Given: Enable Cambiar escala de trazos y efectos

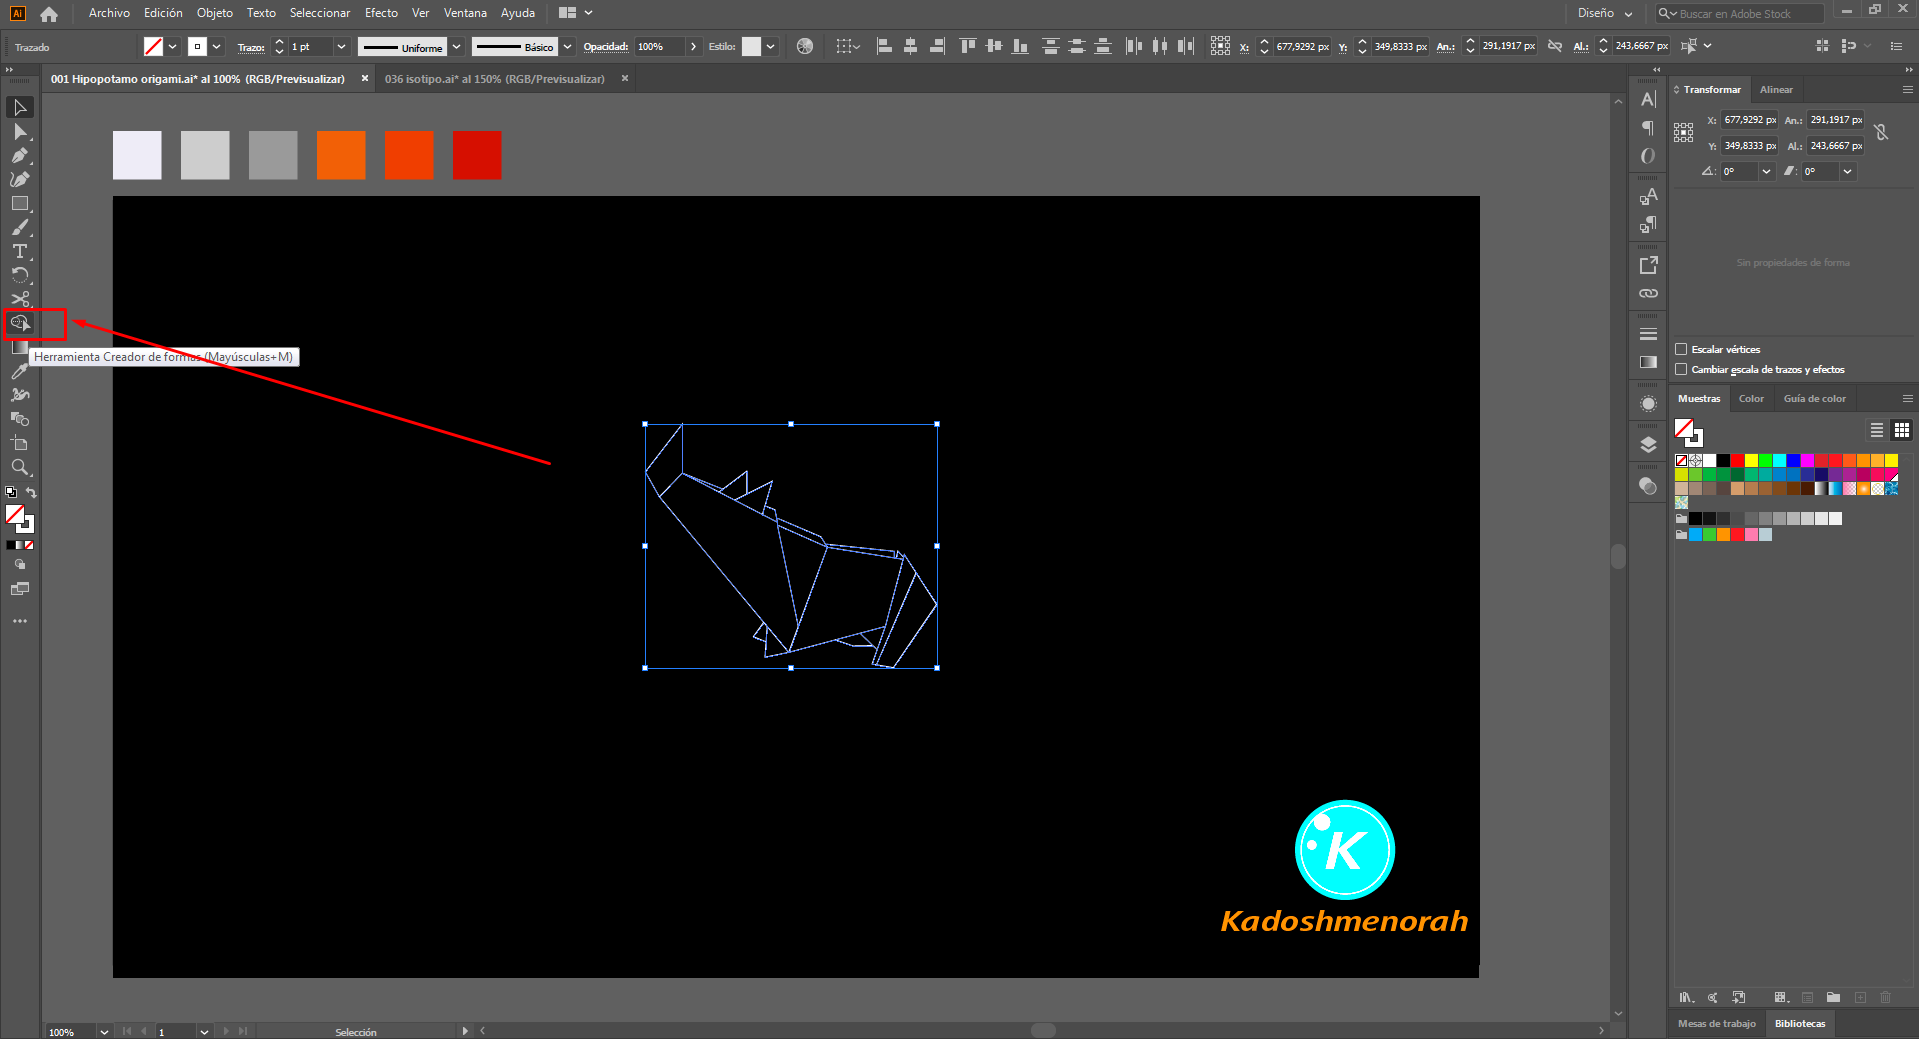Looking at the screenshot, I should pos(1681,369).
